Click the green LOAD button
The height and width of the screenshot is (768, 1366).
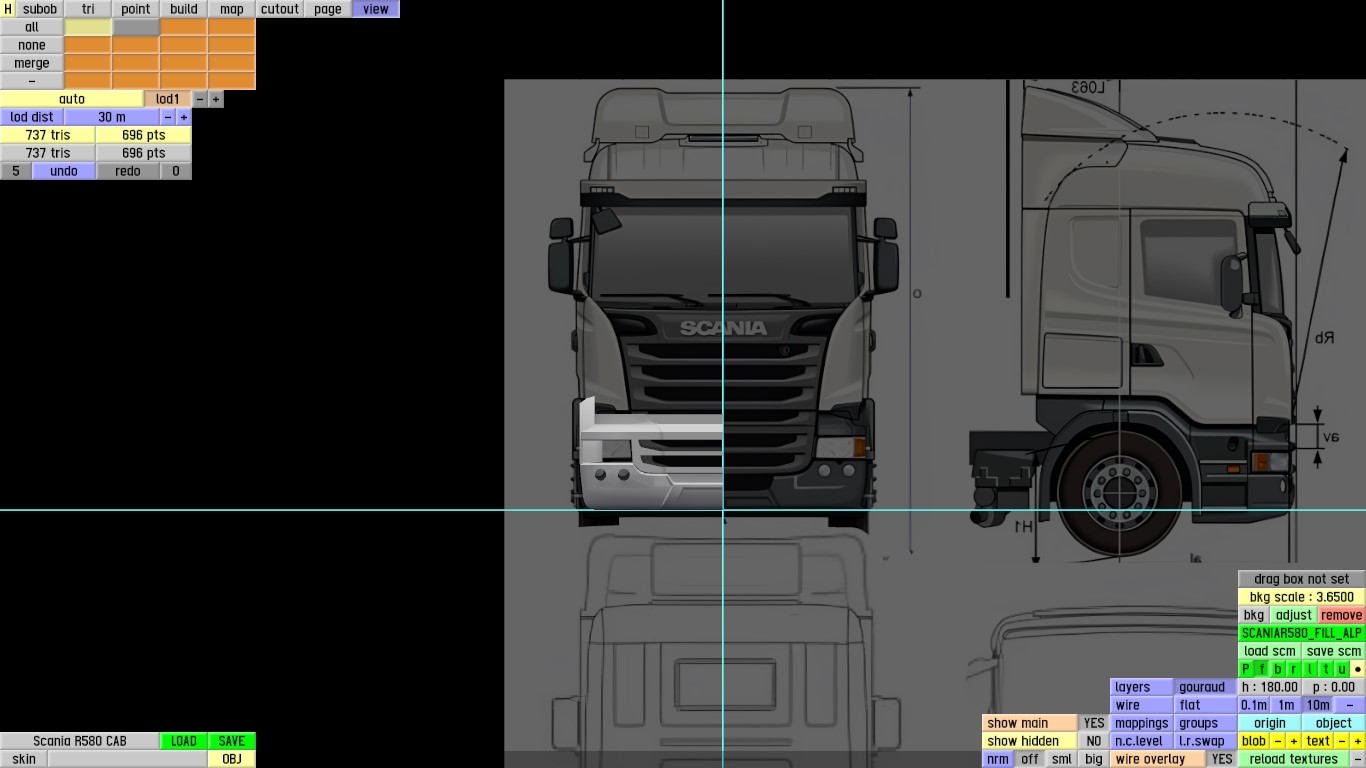click(x=184, y=741)
